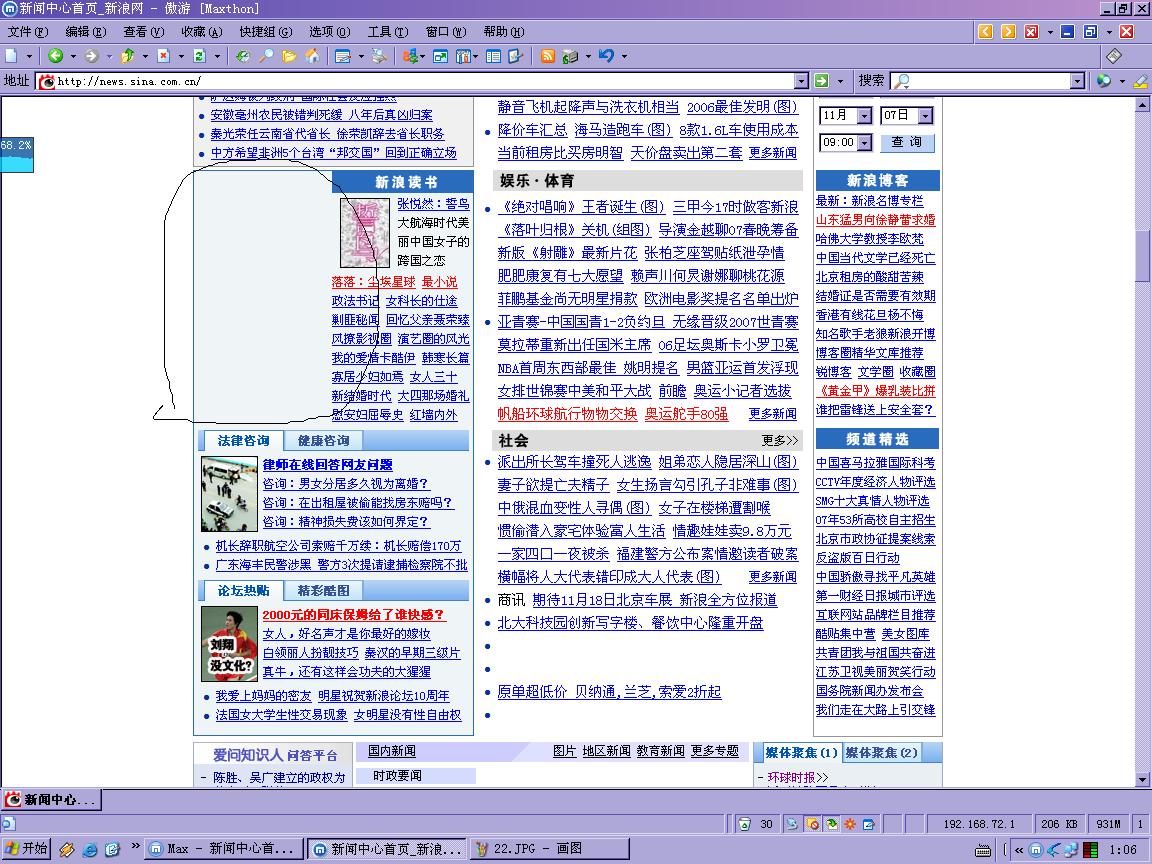The image size is (1152, 864).
Task: Click the blue edit page status bar icon
Action: pyautogui.click(x=868, y=824)
